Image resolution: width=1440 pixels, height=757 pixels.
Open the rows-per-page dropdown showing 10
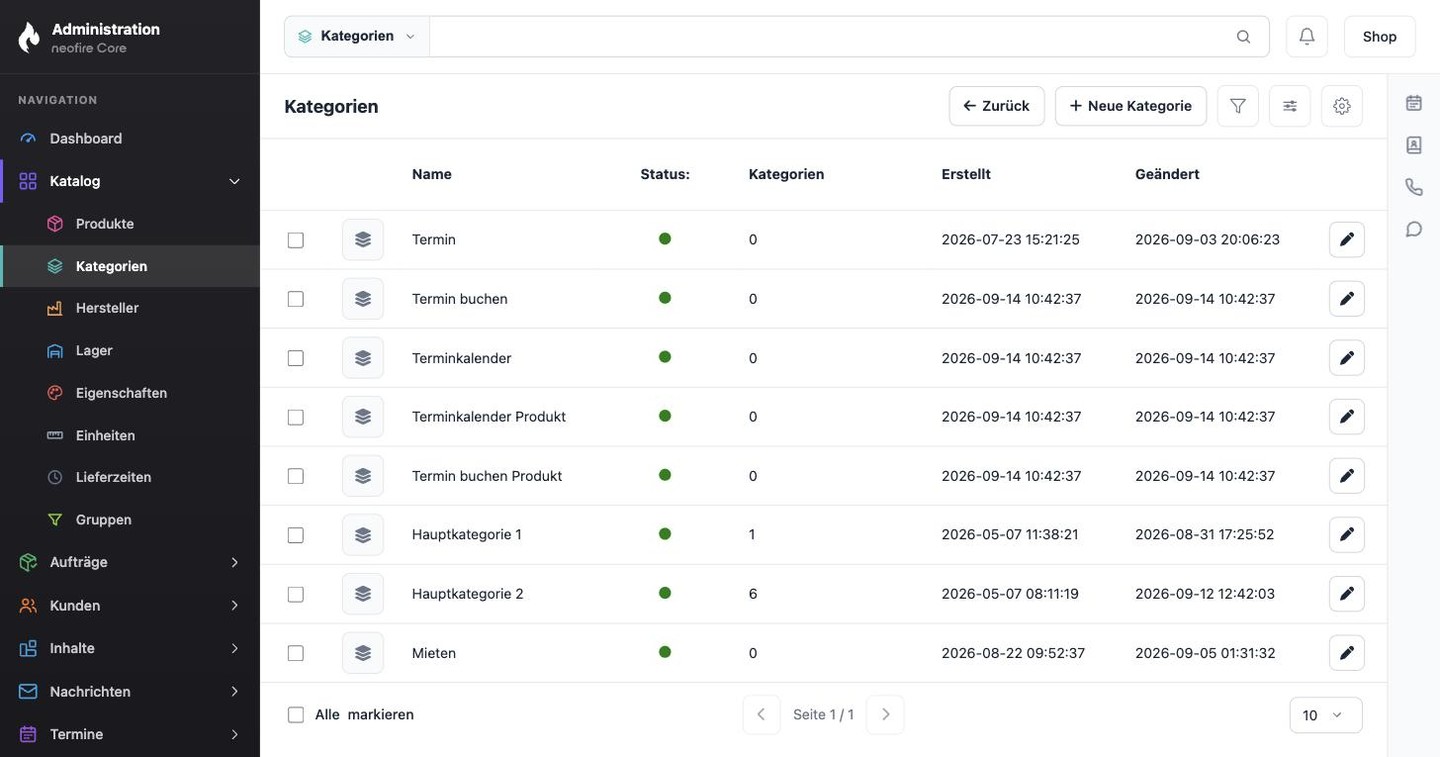[1326, 715]
